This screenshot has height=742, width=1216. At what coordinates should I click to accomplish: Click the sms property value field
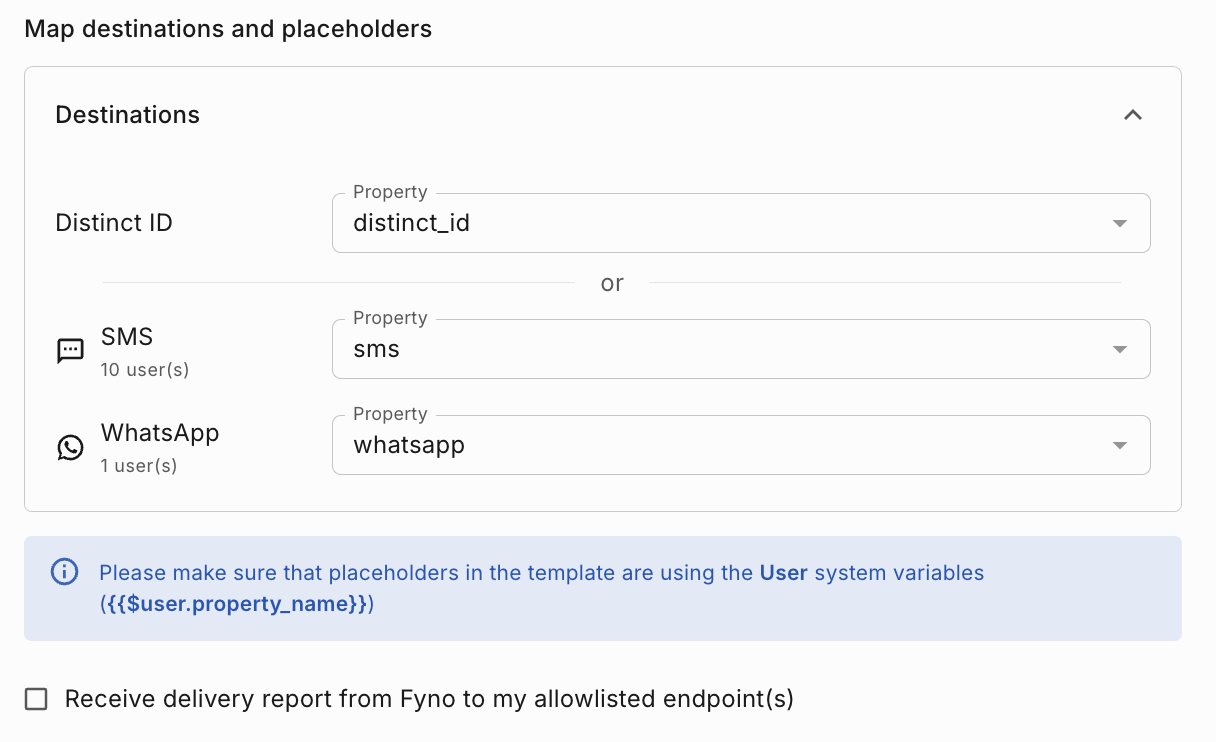click(x=700, y=349)
